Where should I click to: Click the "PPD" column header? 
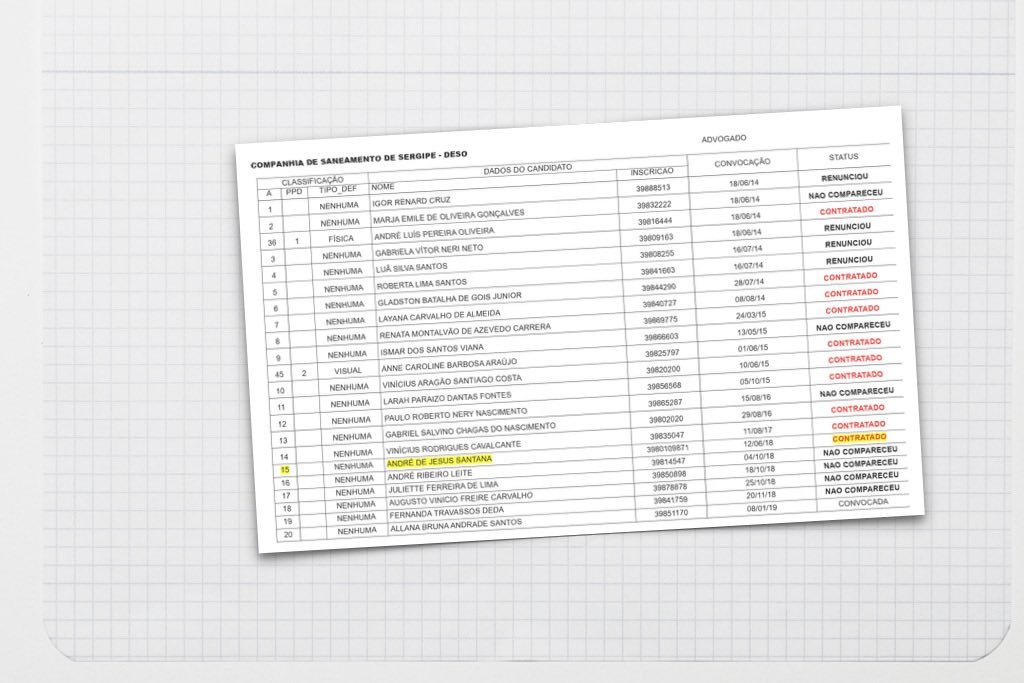point(294,191)
